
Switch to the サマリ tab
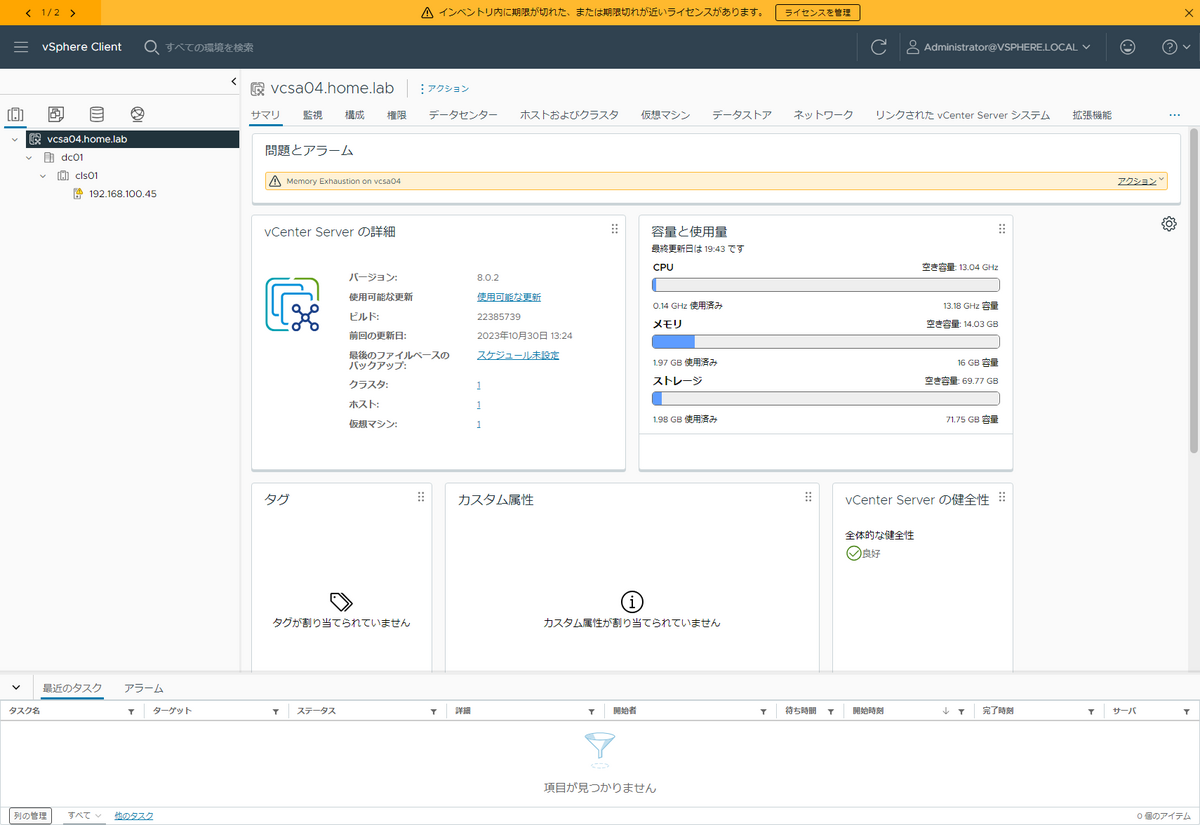coord(266,115)
